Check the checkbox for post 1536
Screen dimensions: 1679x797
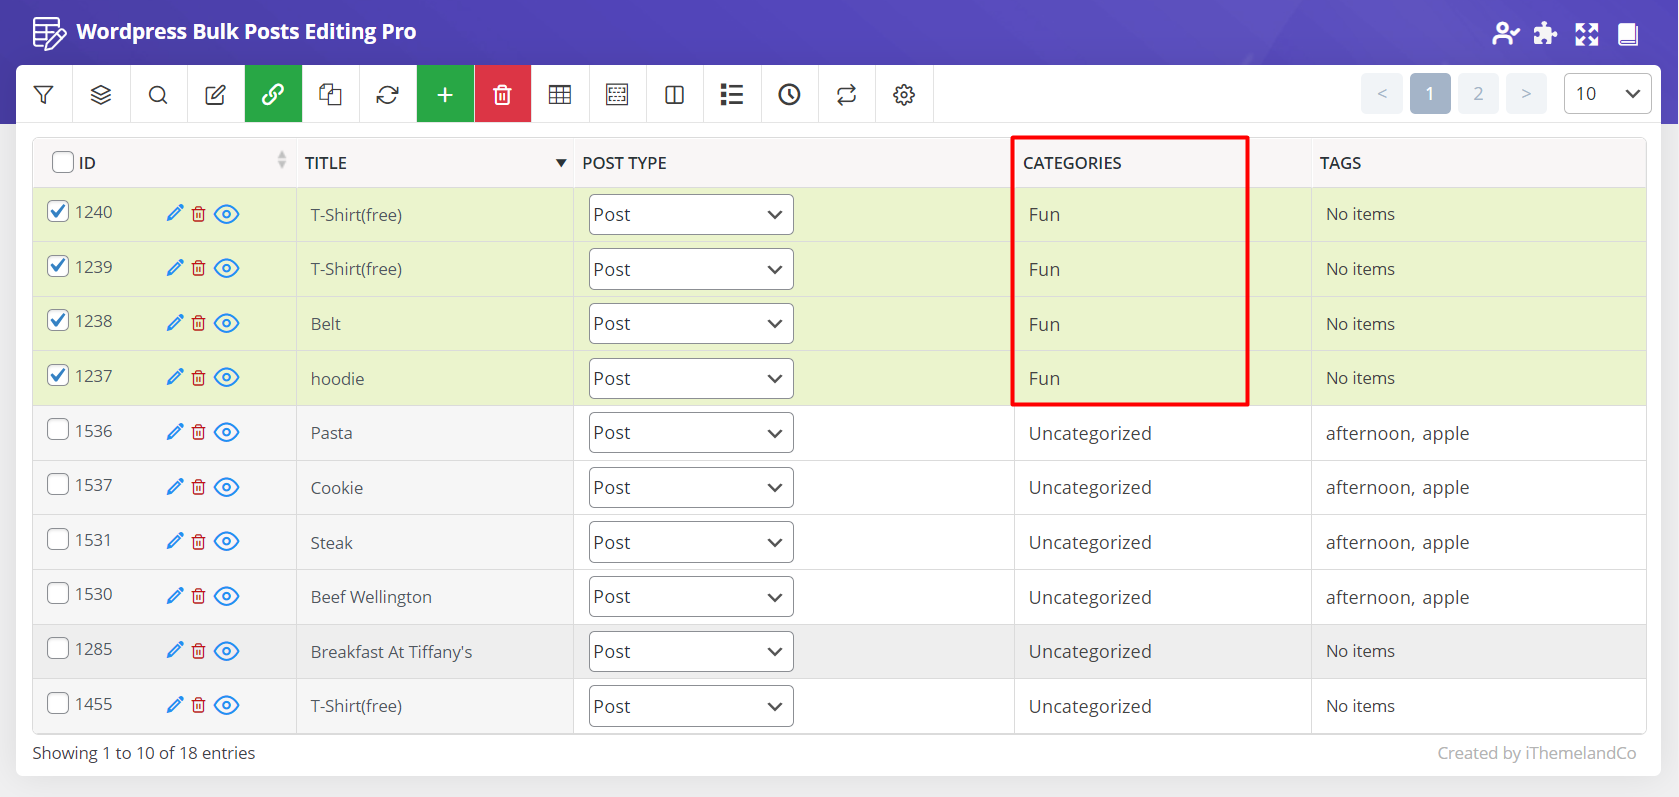(x=58, y=430)
